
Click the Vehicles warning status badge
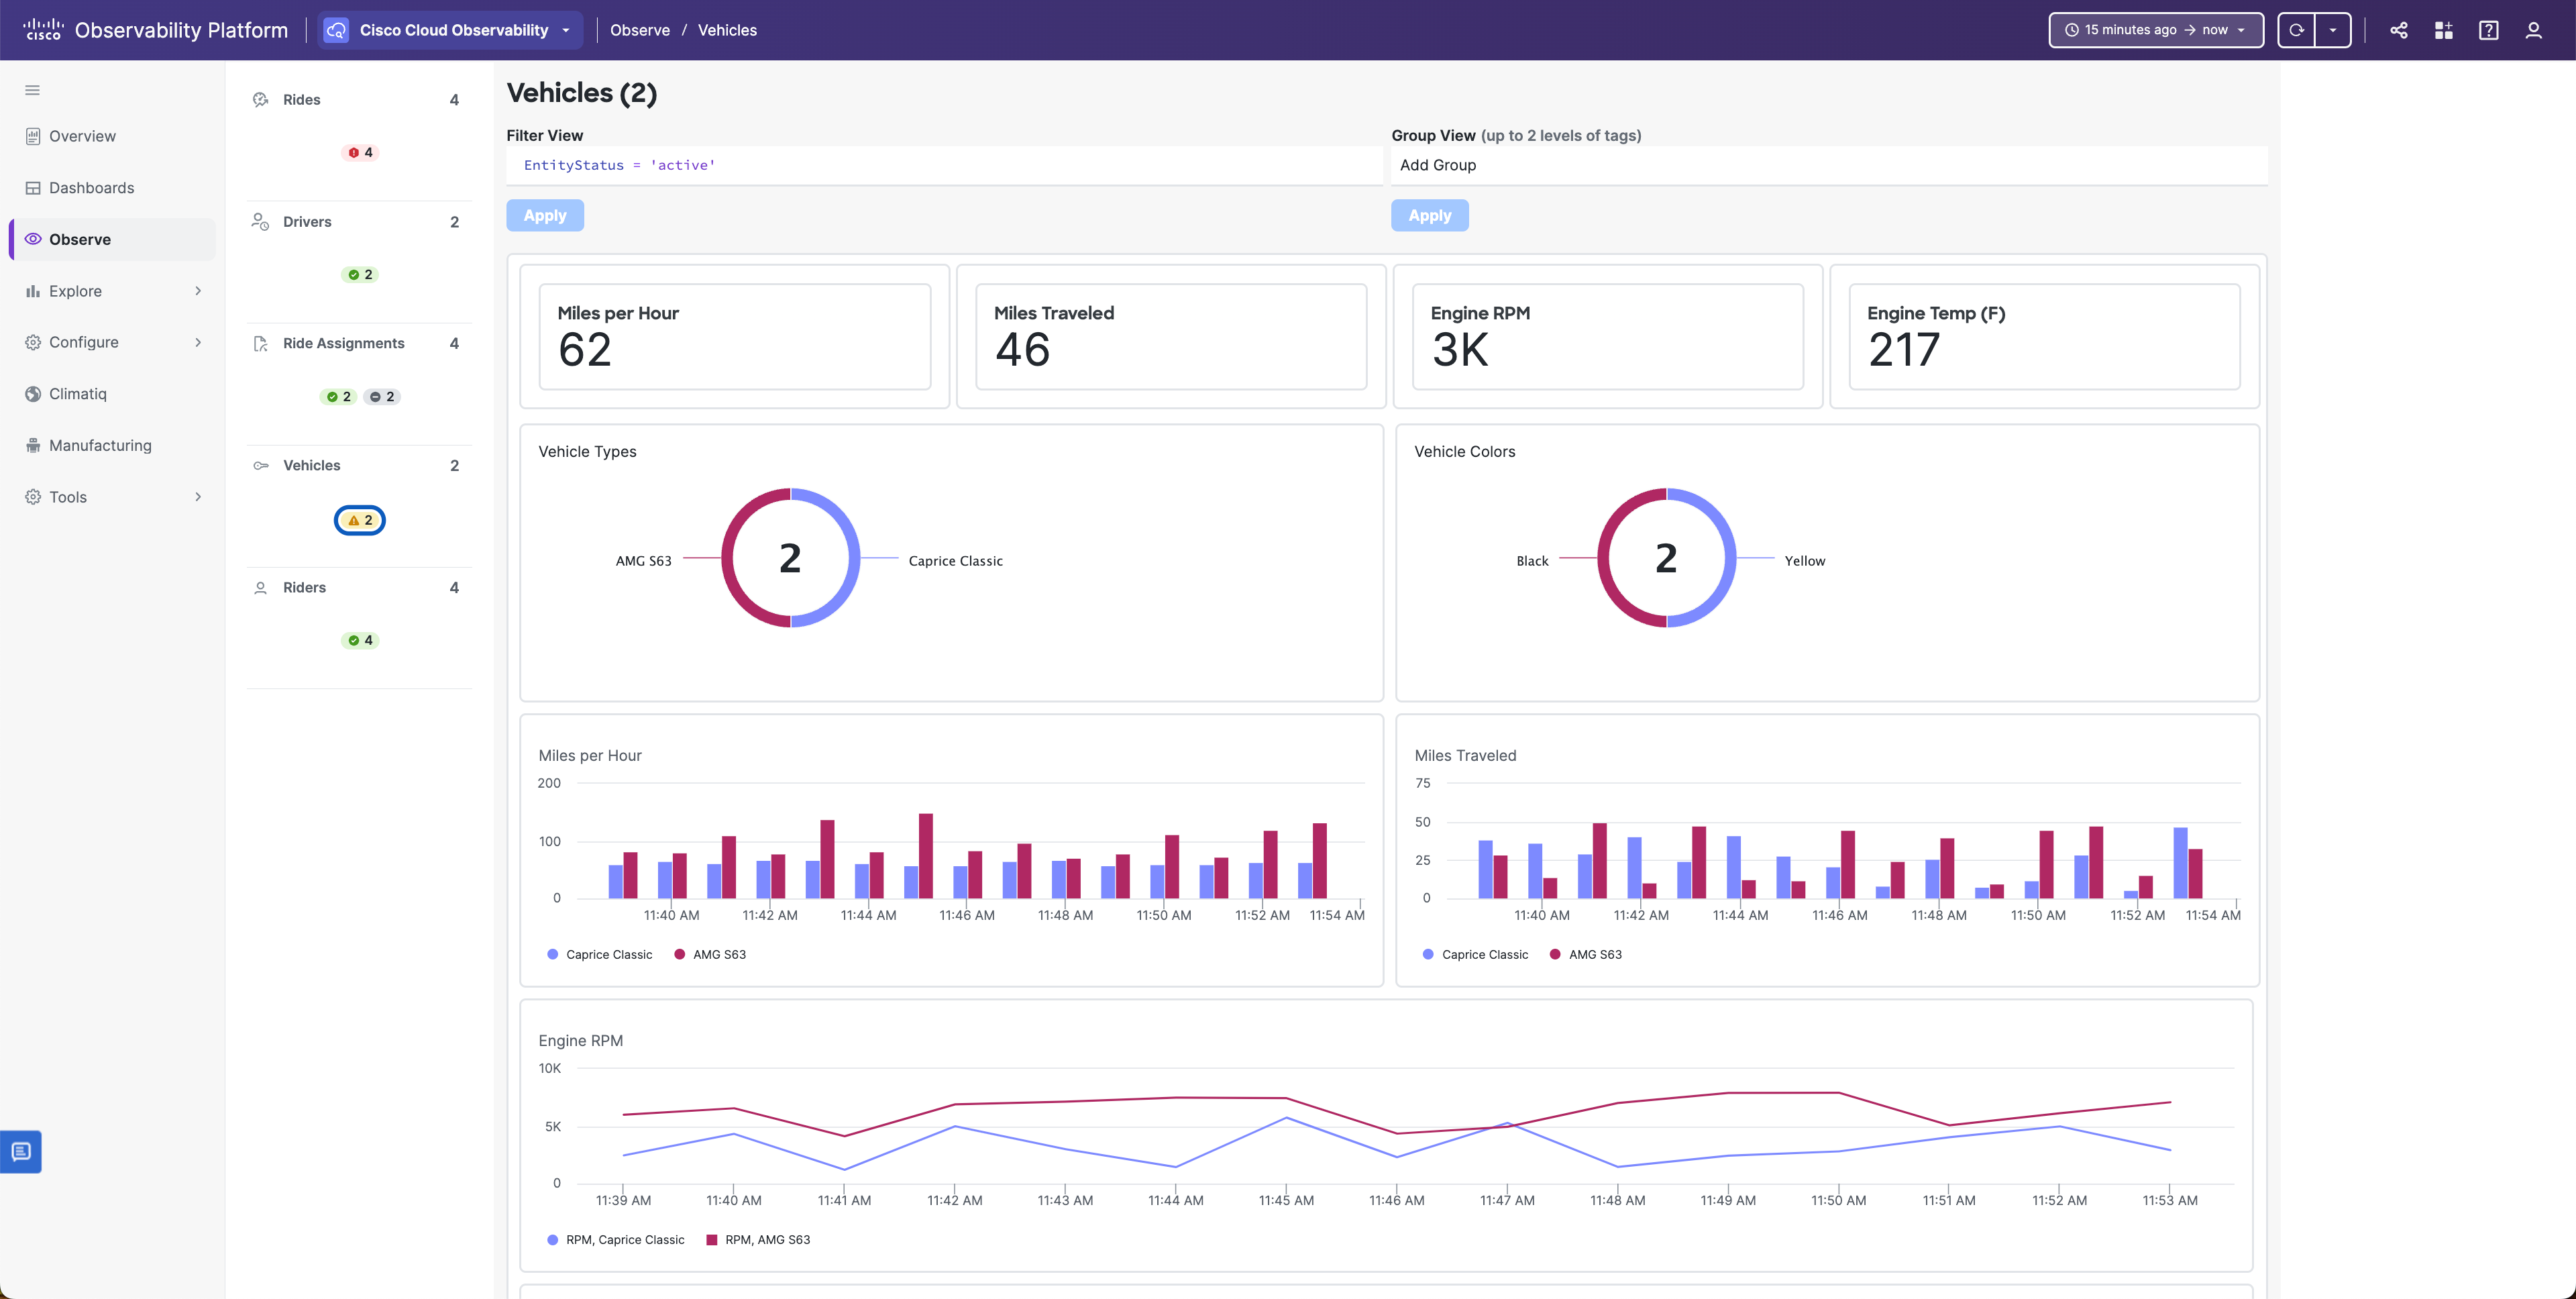click(360, 520)
